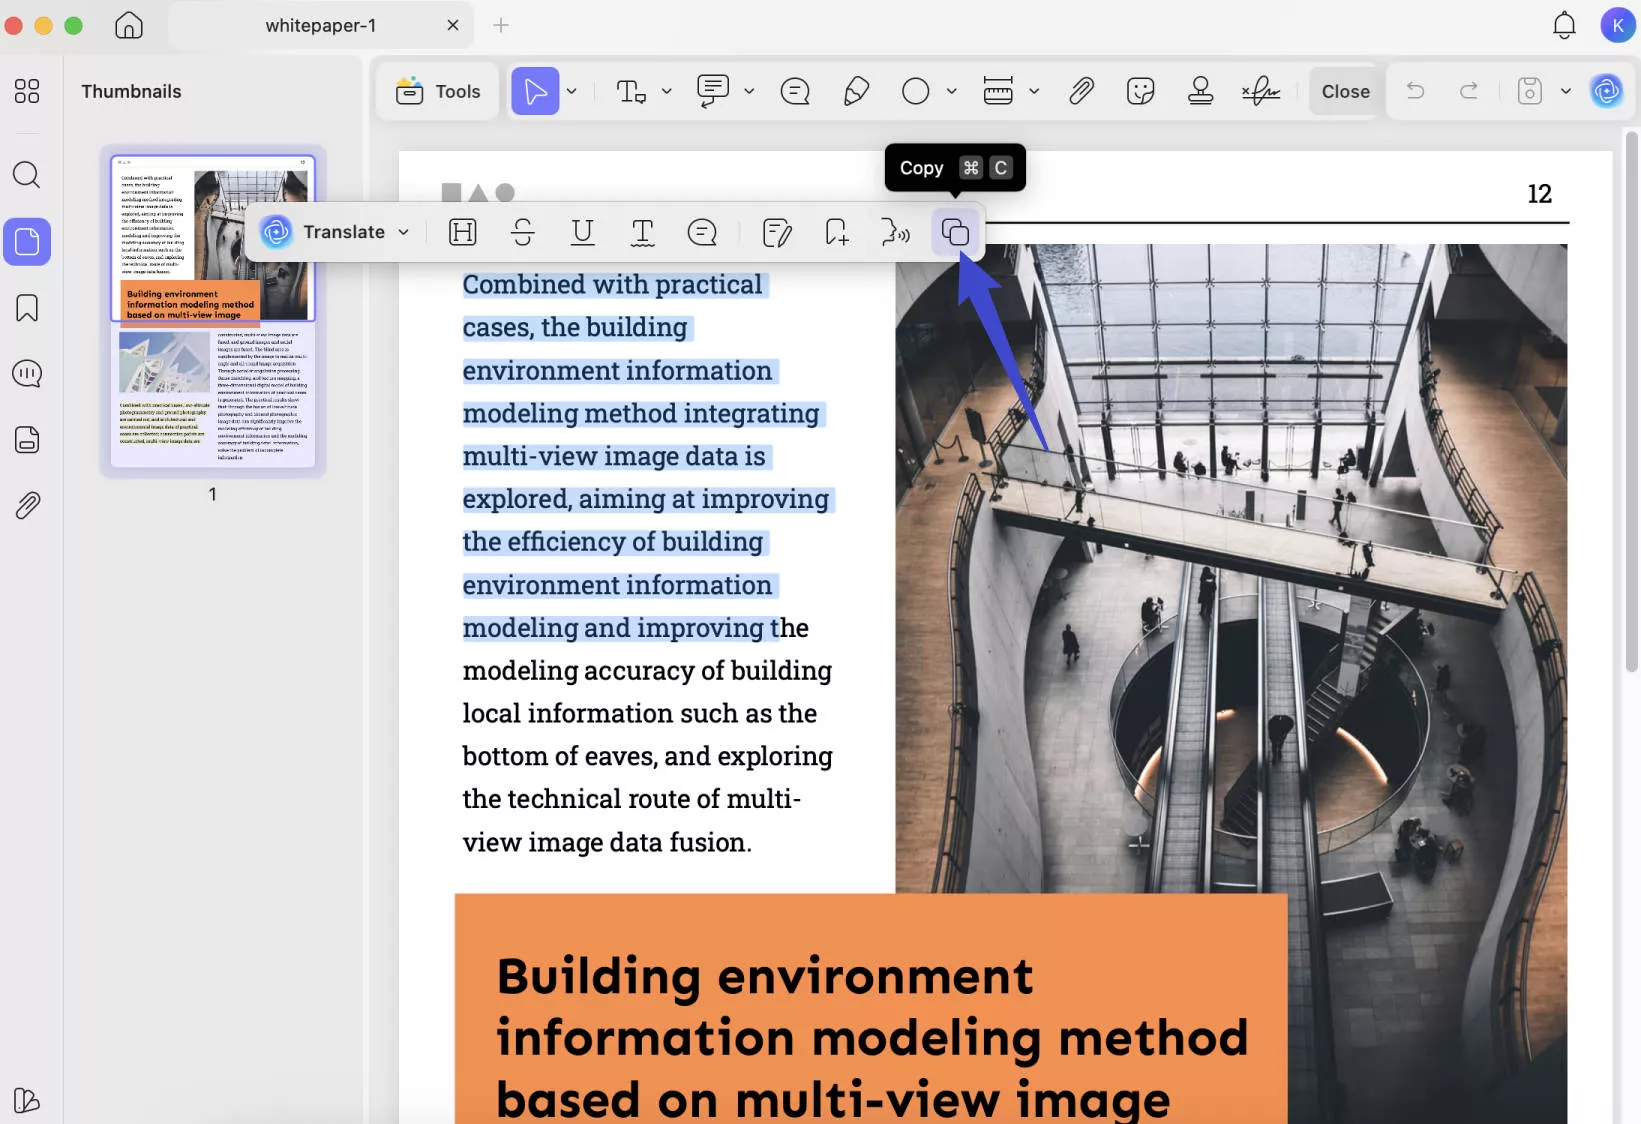Switch to the whitepaper-1 tab
Viewport: 1641px width, 1124px height.
pyautogui.click(x=320, y=25)
